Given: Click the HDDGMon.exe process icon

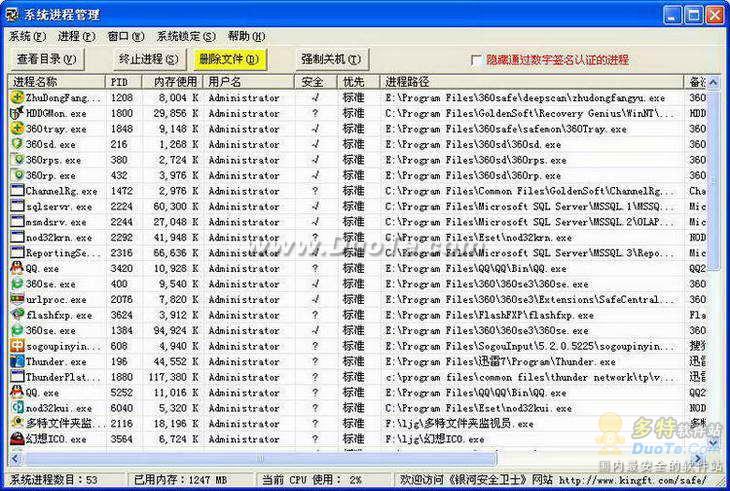Looking at the screenshot, I should pyautogui.click(x=17, y=113).
